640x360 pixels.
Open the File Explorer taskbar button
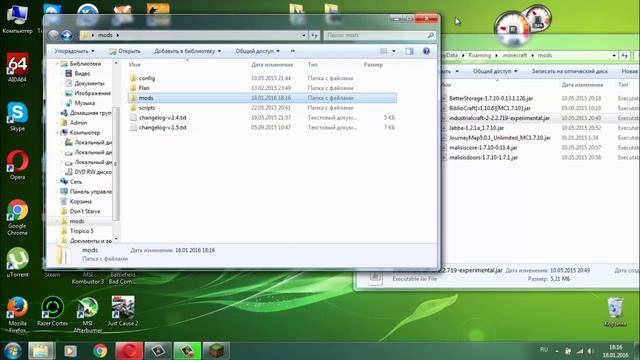[x=41, y=351]
